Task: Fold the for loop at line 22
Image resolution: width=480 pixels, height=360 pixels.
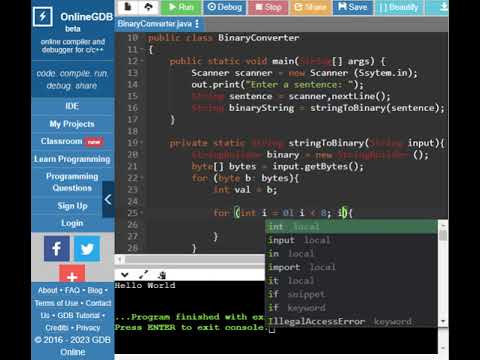Action: (x=142, y=178)
